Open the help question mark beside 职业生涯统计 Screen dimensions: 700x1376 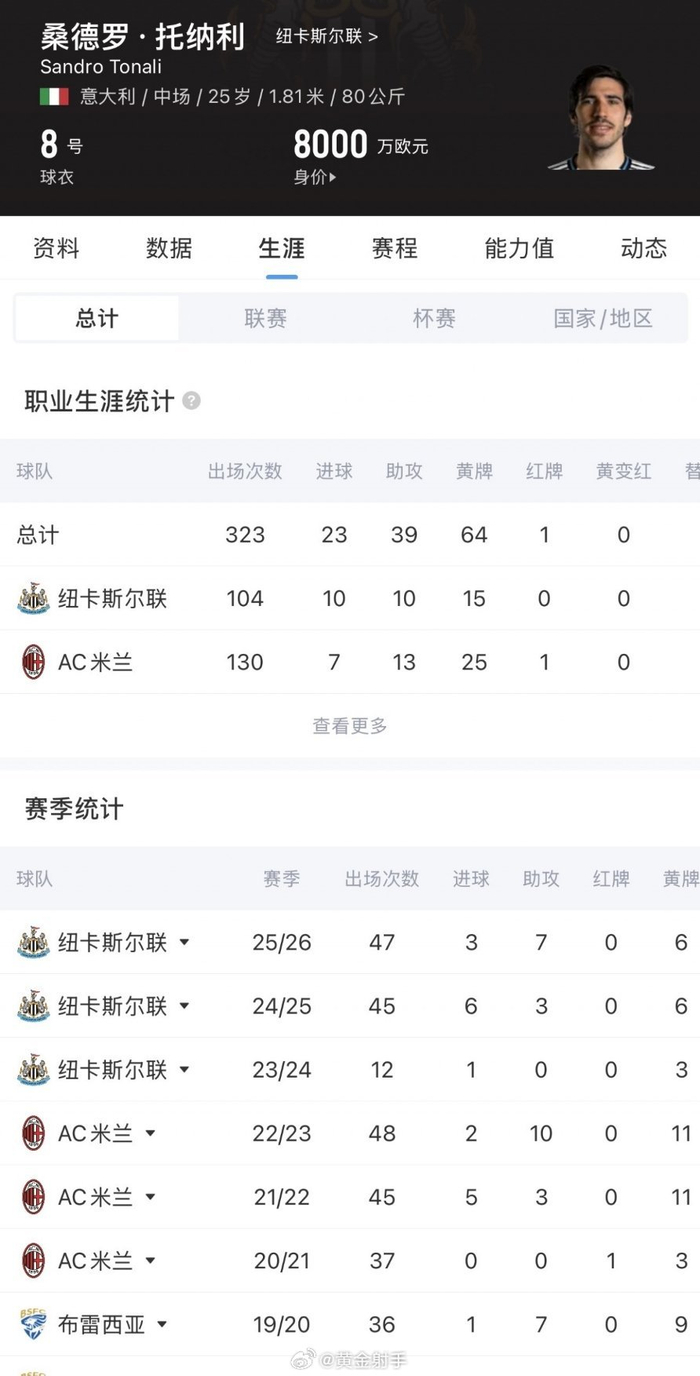pyautogui.click(x=190, y=400)
